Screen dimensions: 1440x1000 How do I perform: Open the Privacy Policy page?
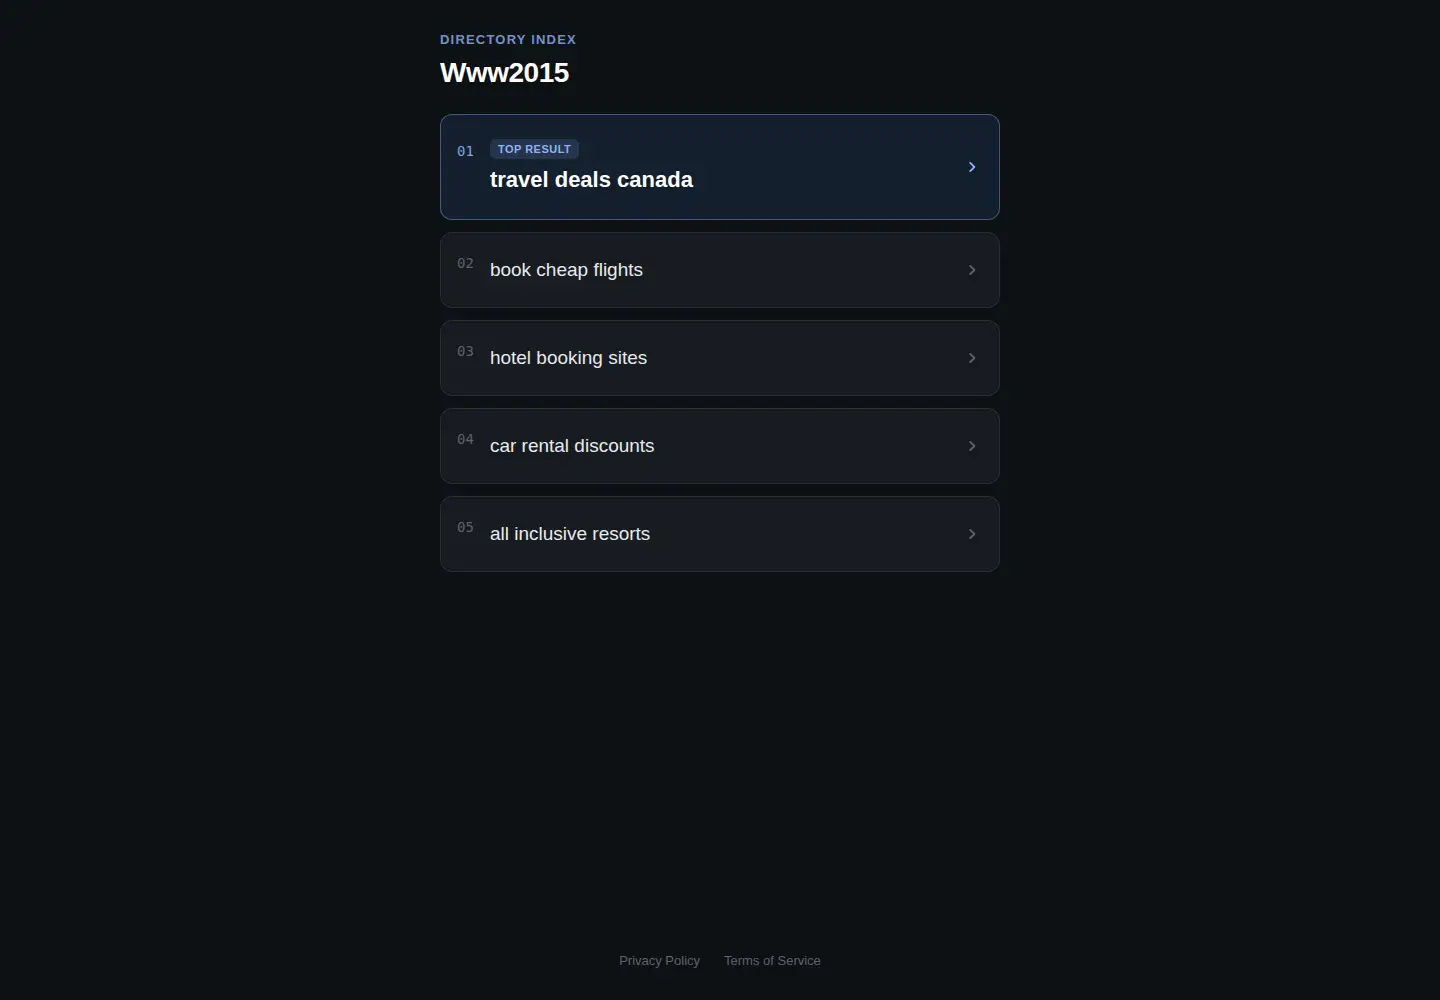pos(659,961)
